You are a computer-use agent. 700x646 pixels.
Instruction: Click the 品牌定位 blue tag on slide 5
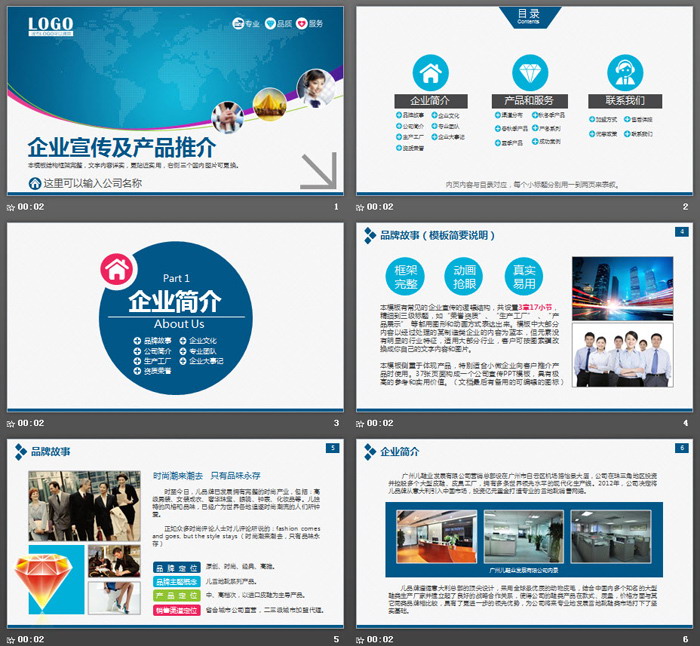177,568
